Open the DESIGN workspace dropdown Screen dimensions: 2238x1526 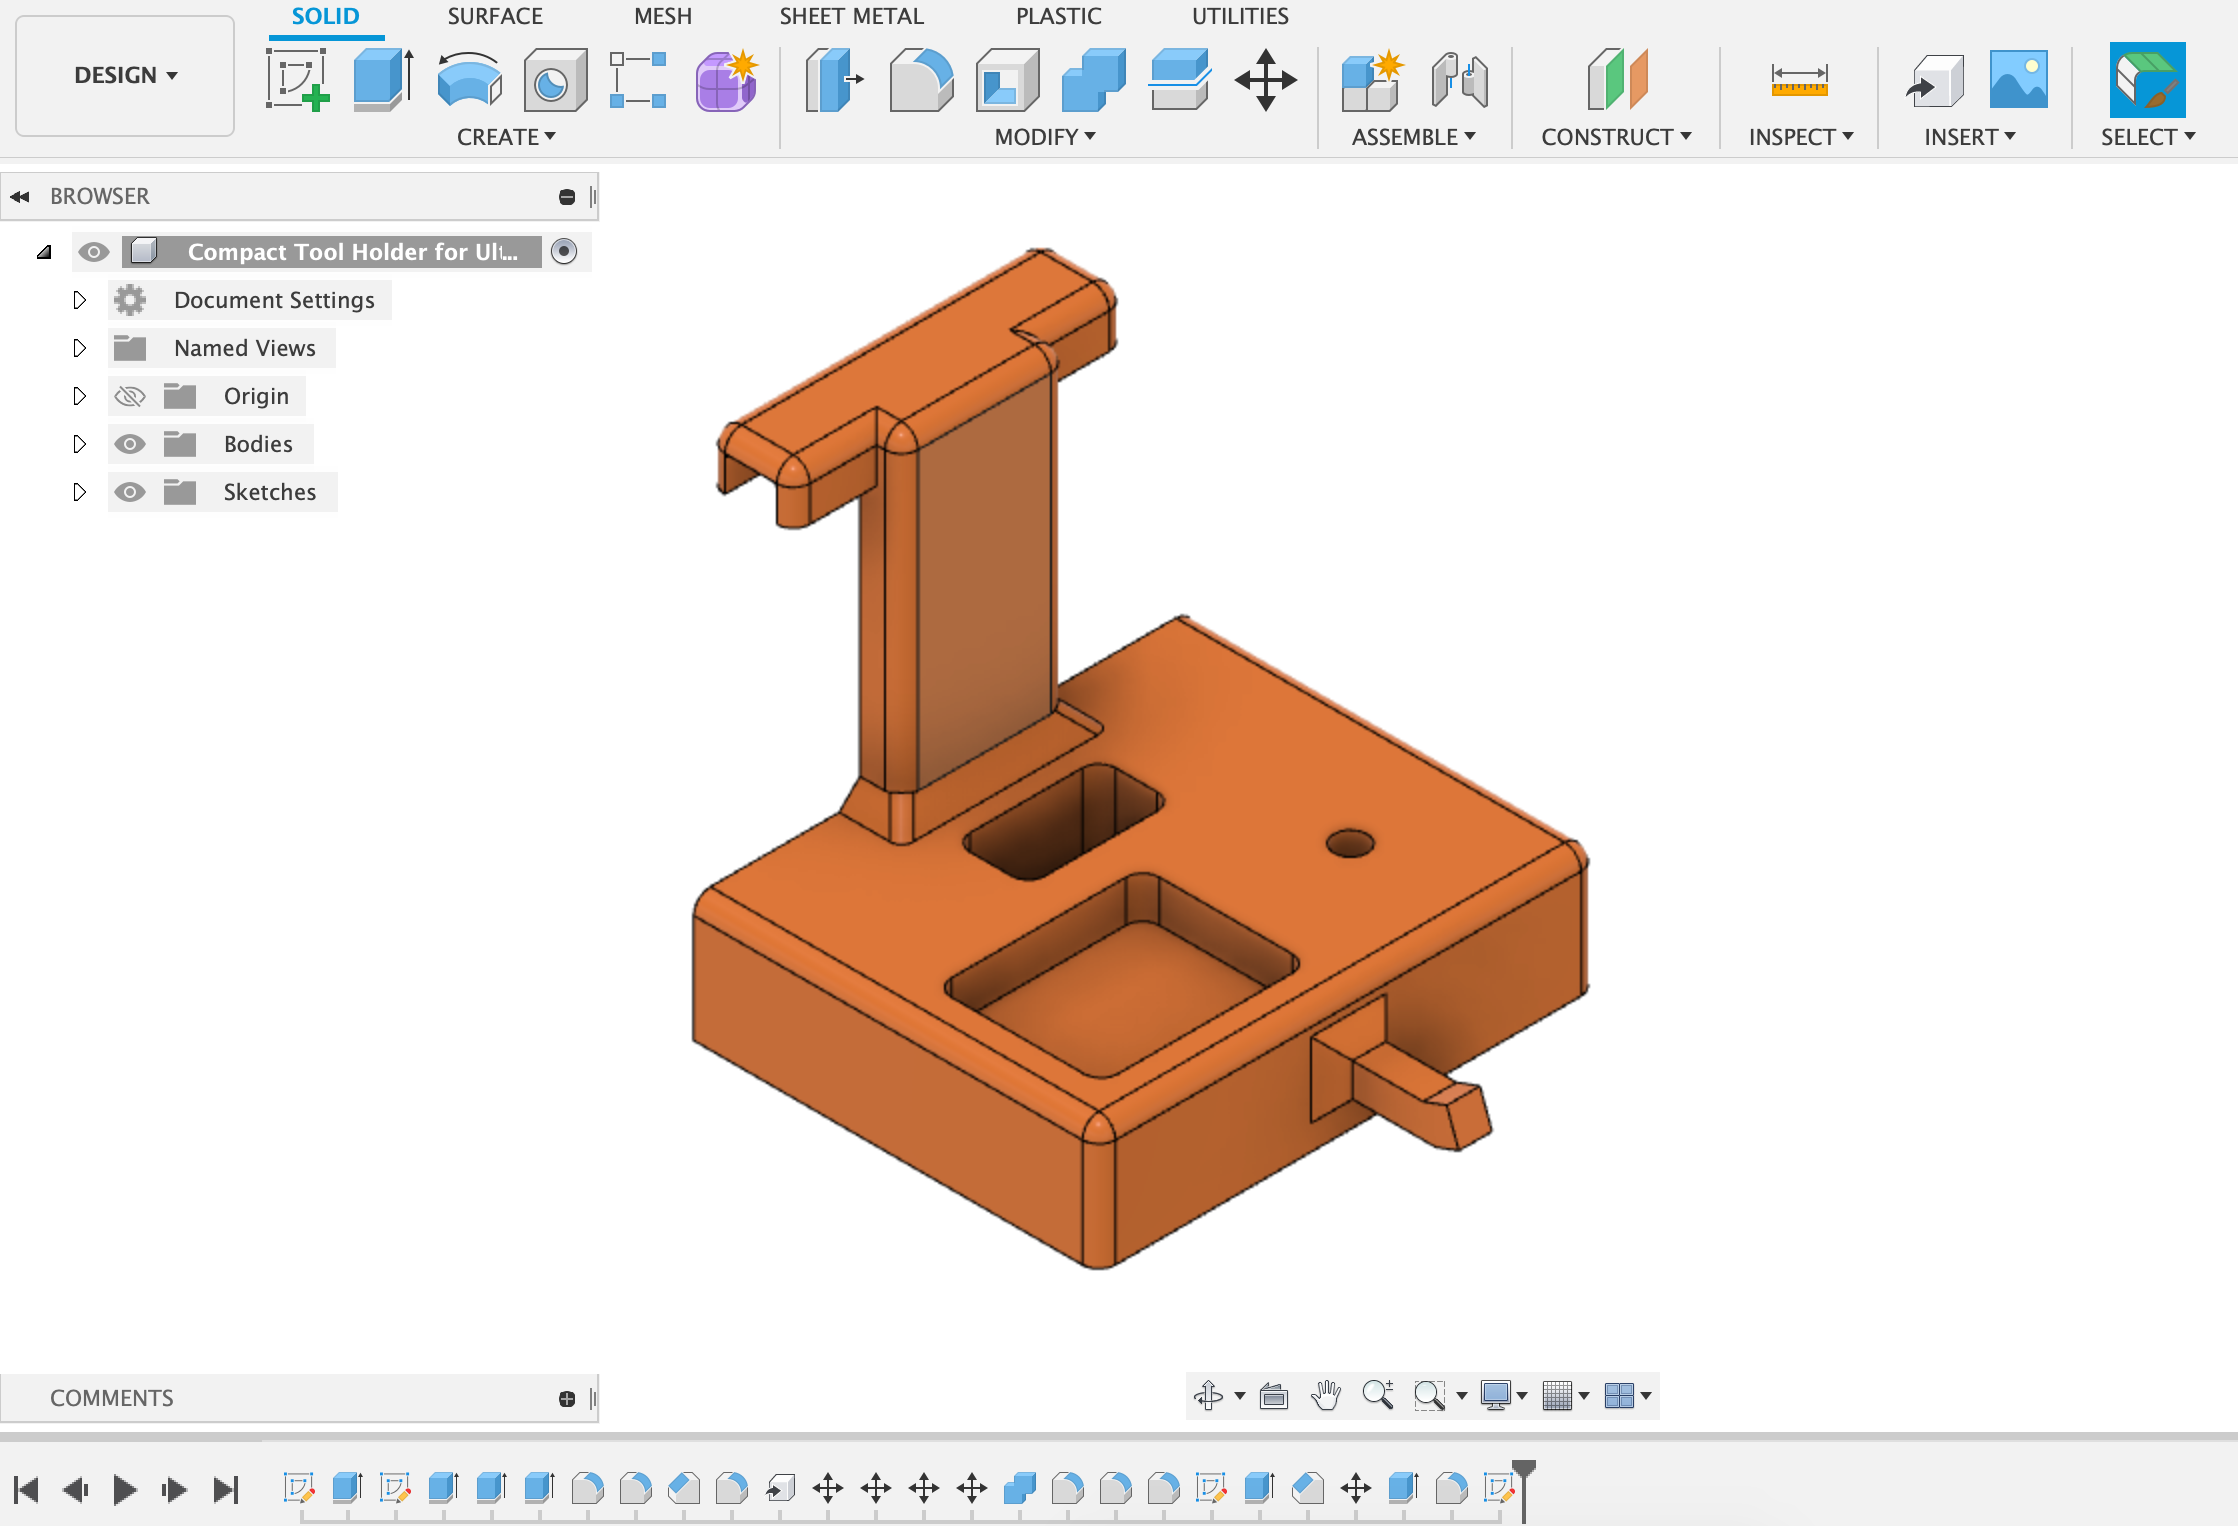[x=125, y=75]
